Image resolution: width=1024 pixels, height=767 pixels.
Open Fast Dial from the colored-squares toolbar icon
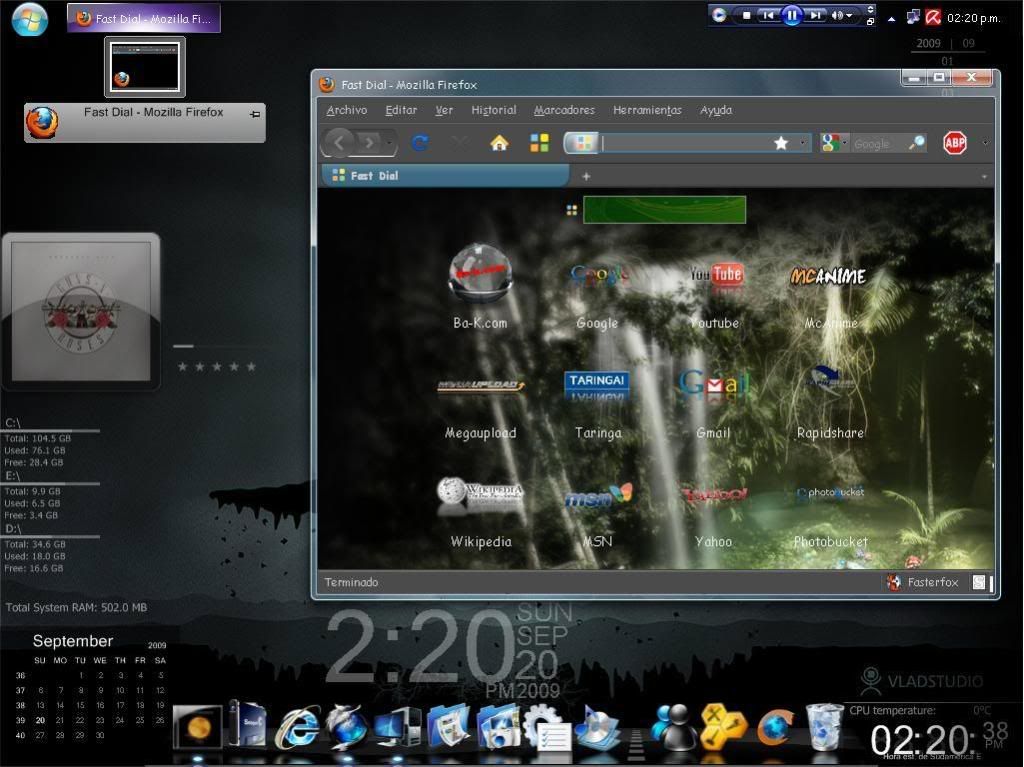[539, 142]
